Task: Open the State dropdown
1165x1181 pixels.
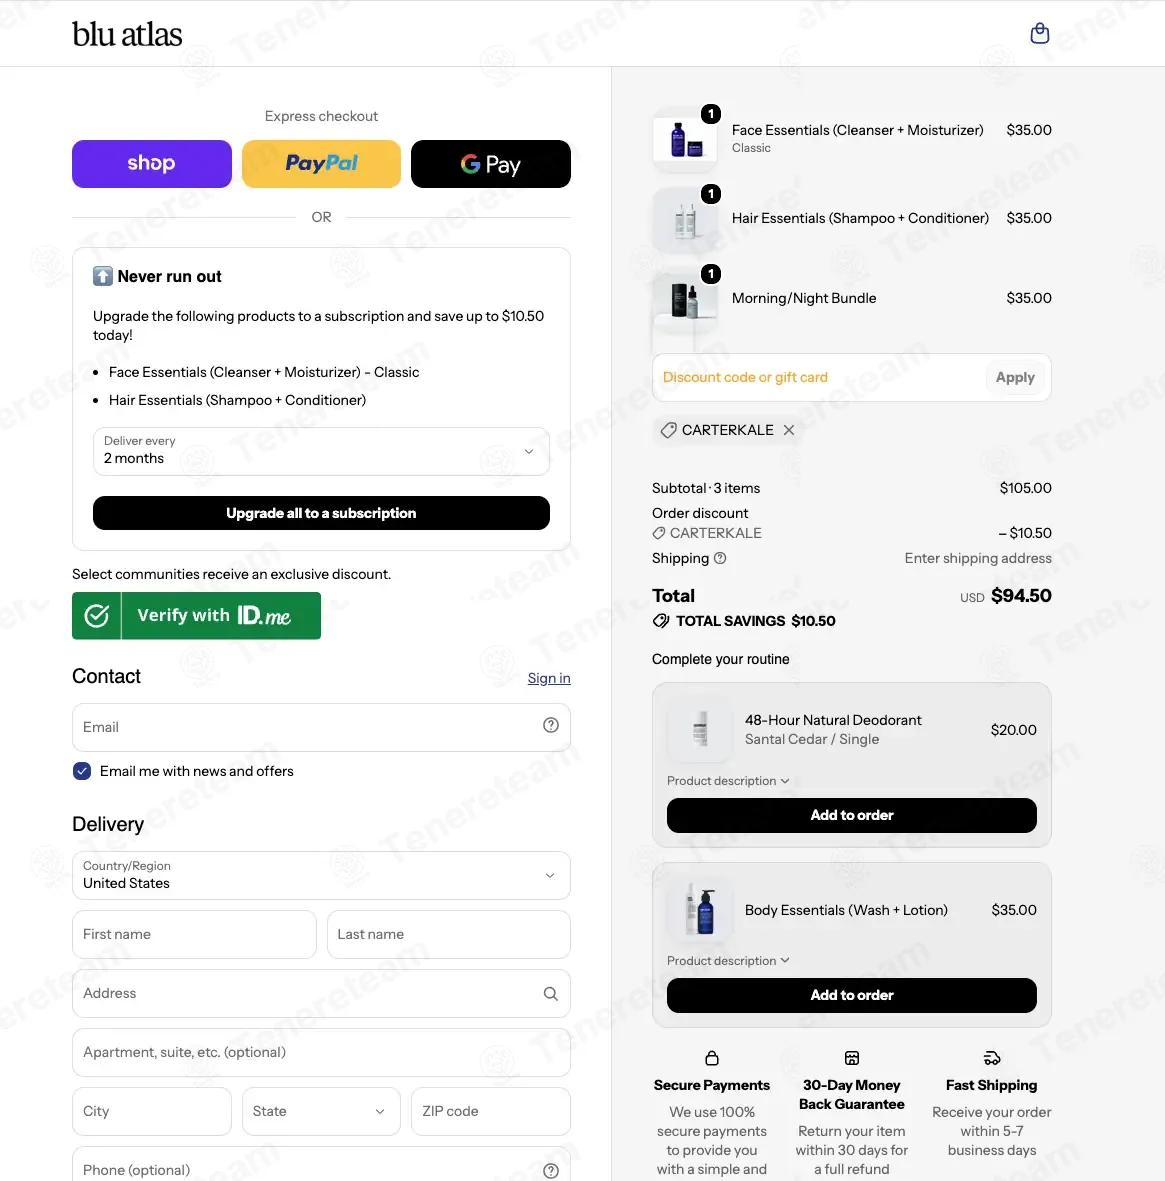Action: pos(321,1111)
